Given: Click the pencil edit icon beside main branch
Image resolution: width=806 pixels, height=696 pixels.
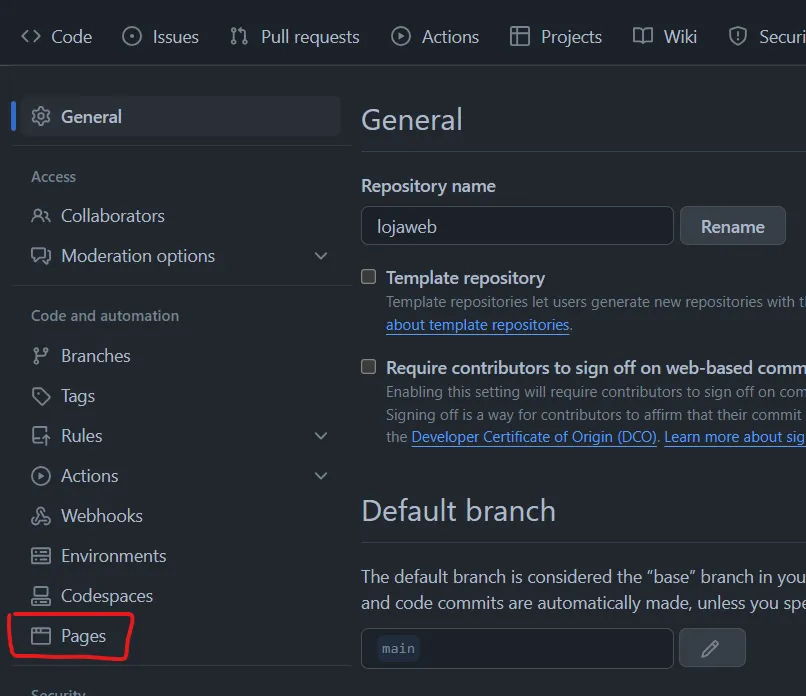Looking at the screenshot, I should coord(712,648).
